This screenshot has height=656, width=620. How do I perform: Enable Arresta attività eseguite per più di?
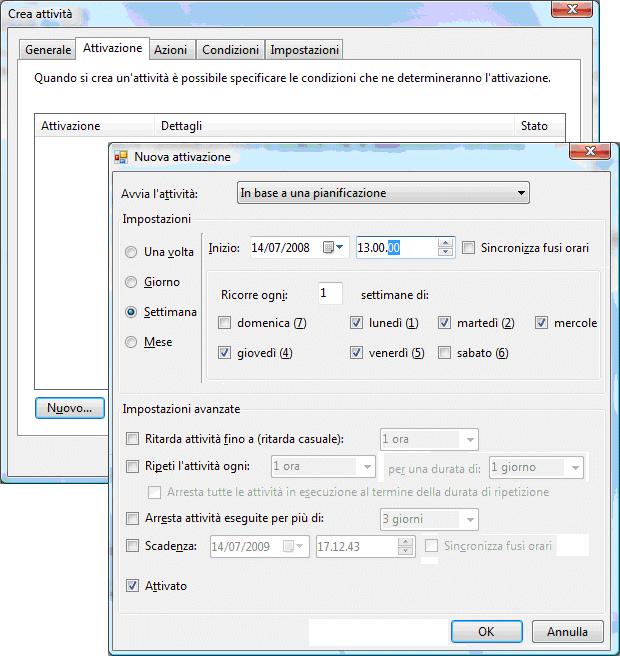133,518
